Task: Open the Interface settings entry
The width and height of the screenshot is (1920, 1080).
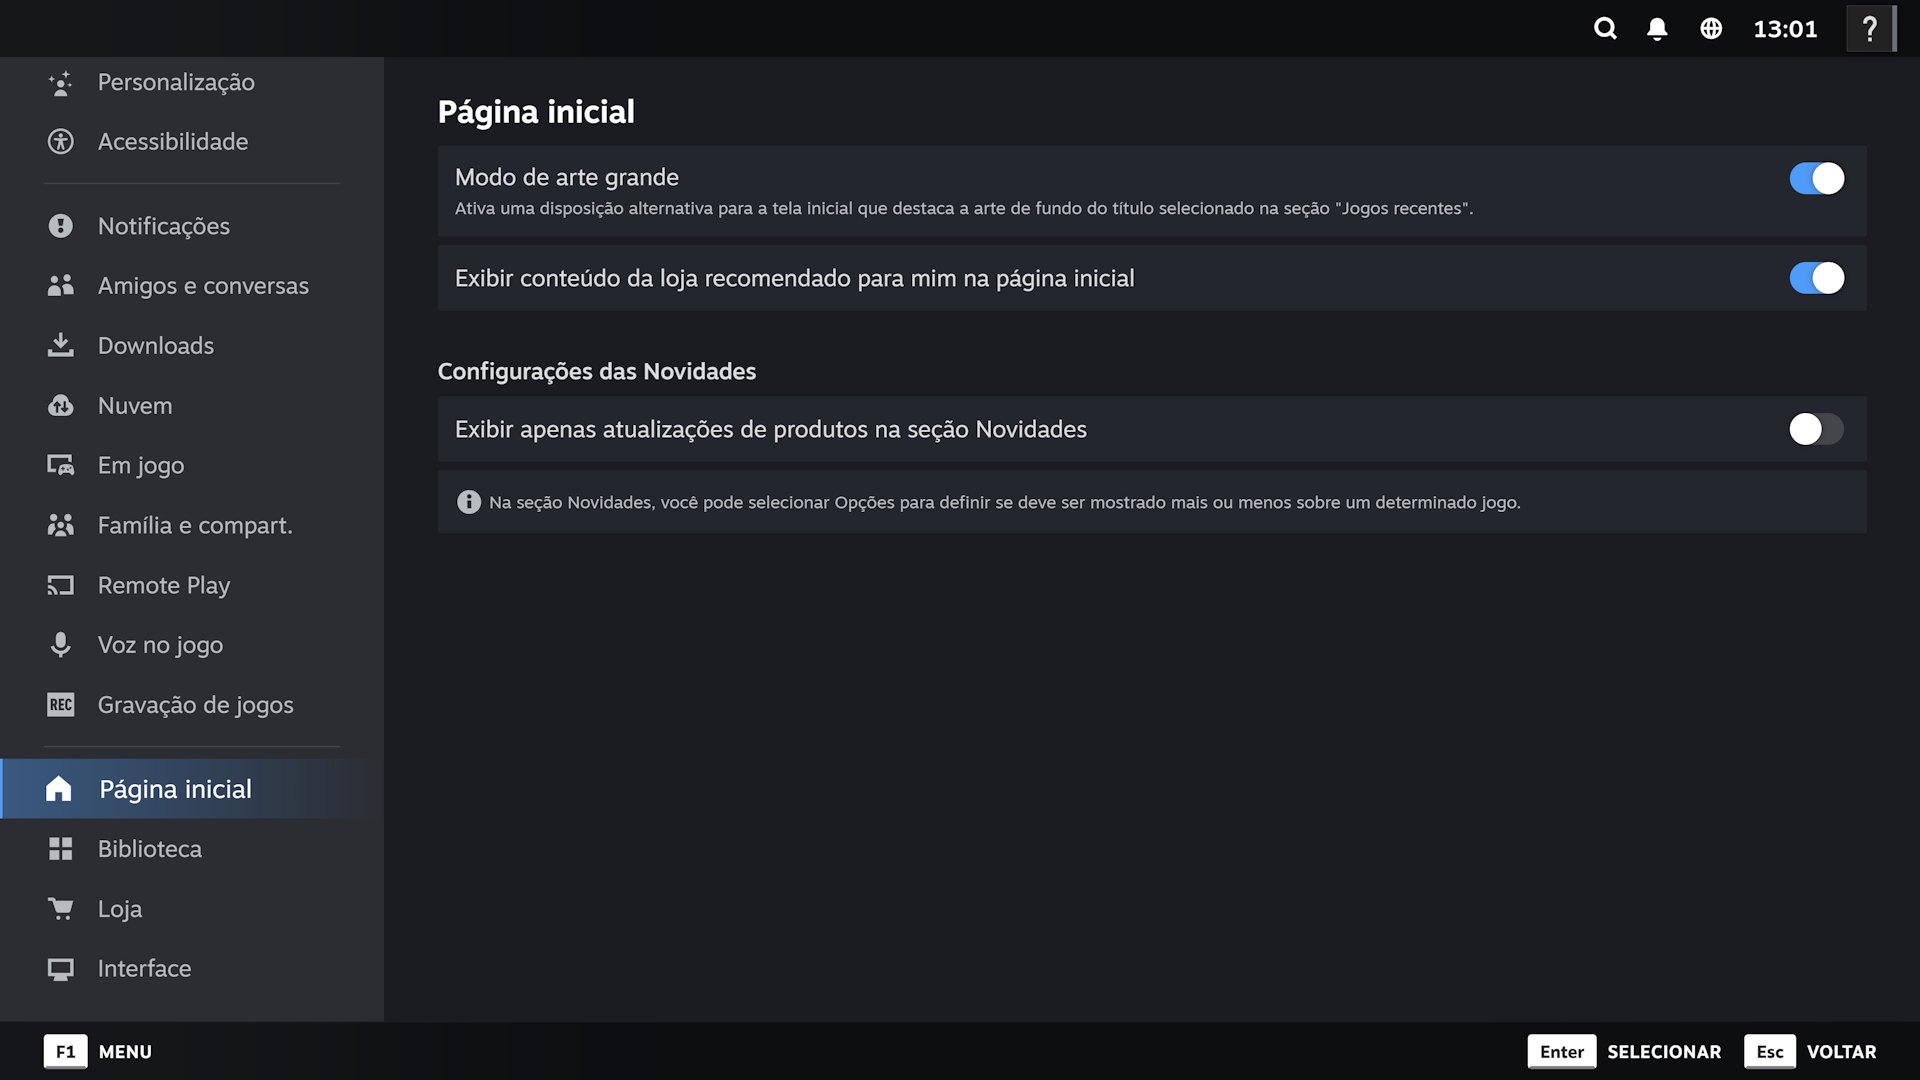Action: 192,969
